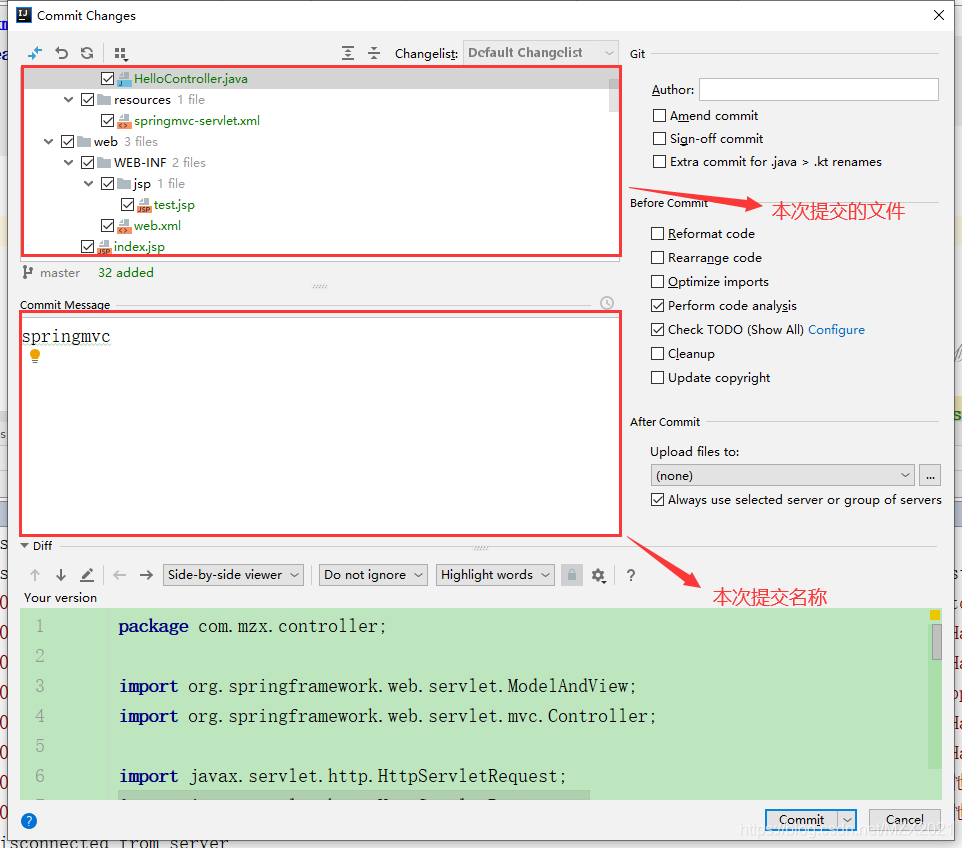
Task: Uncheck the resources folder checkbox
Action: (87, 99)
